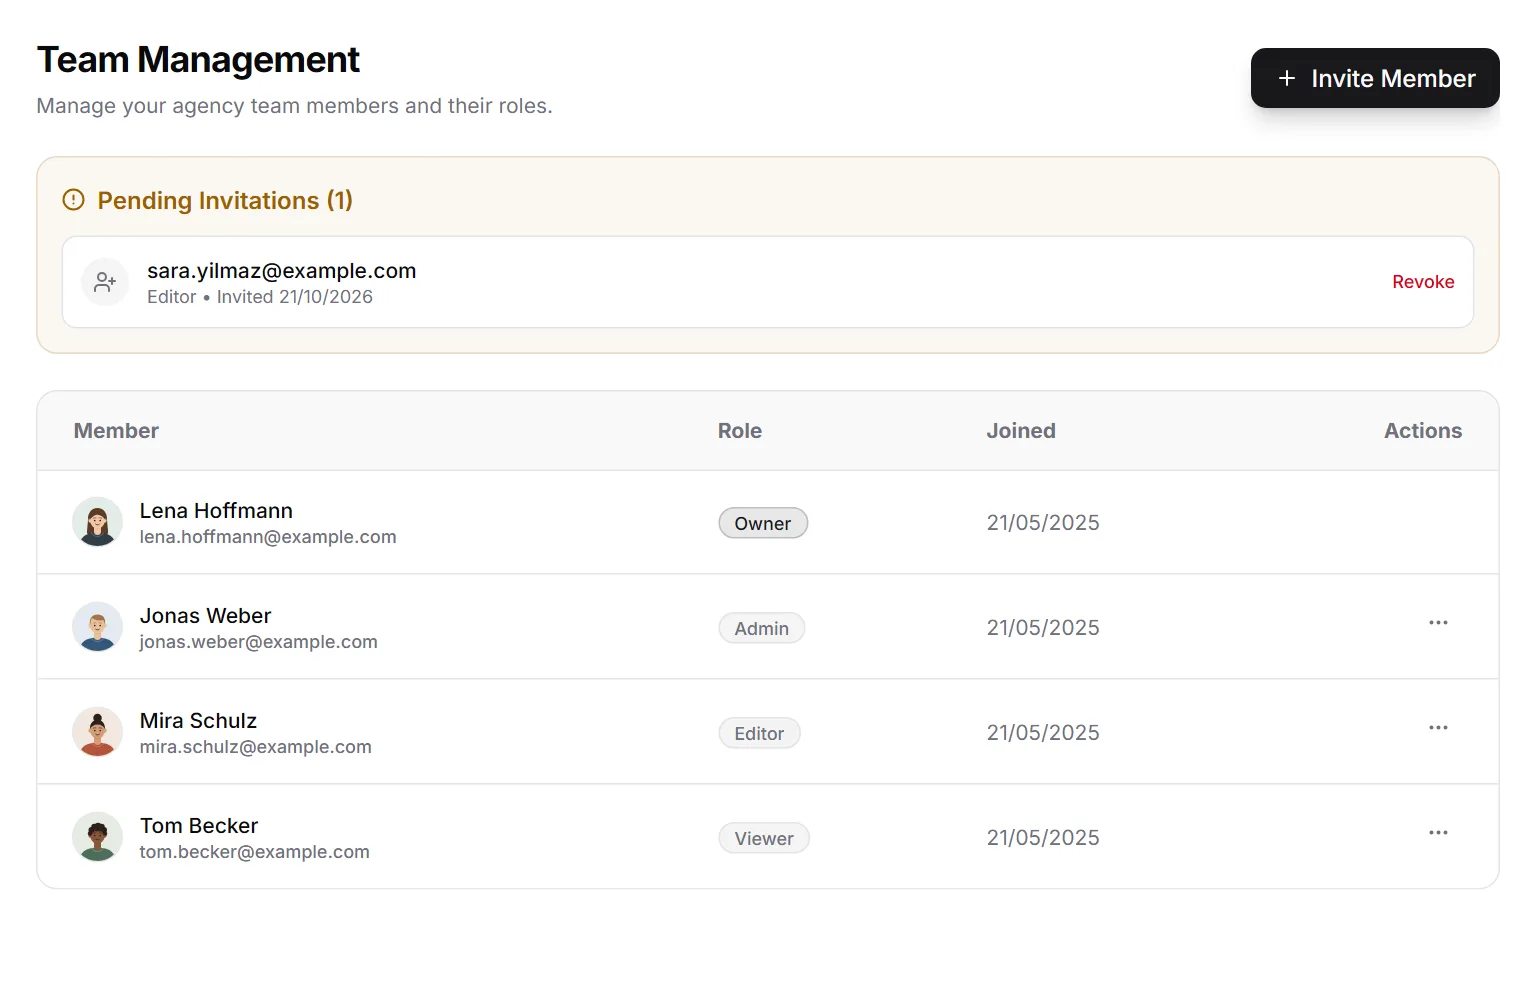Screen dimensions: 1536x984
Task: Click the Role column header
Action: coord(740,431)
